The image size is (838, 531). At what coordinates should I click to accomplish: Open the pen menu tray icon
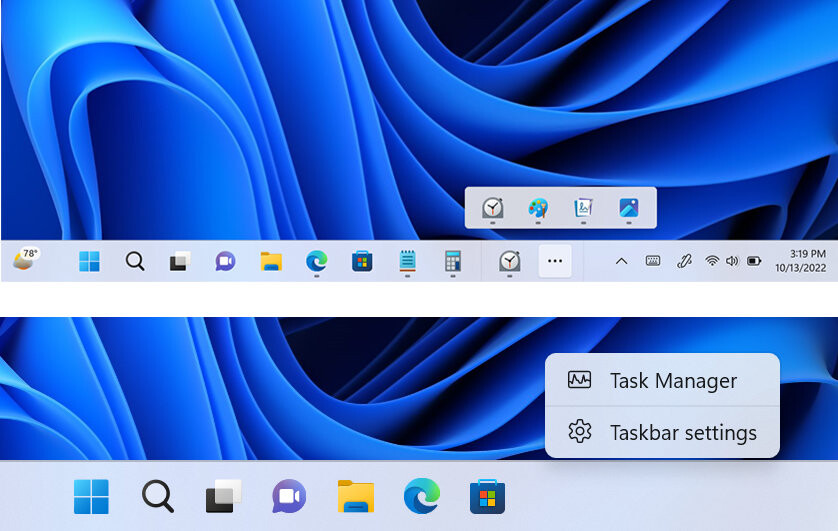pos(684,261)
